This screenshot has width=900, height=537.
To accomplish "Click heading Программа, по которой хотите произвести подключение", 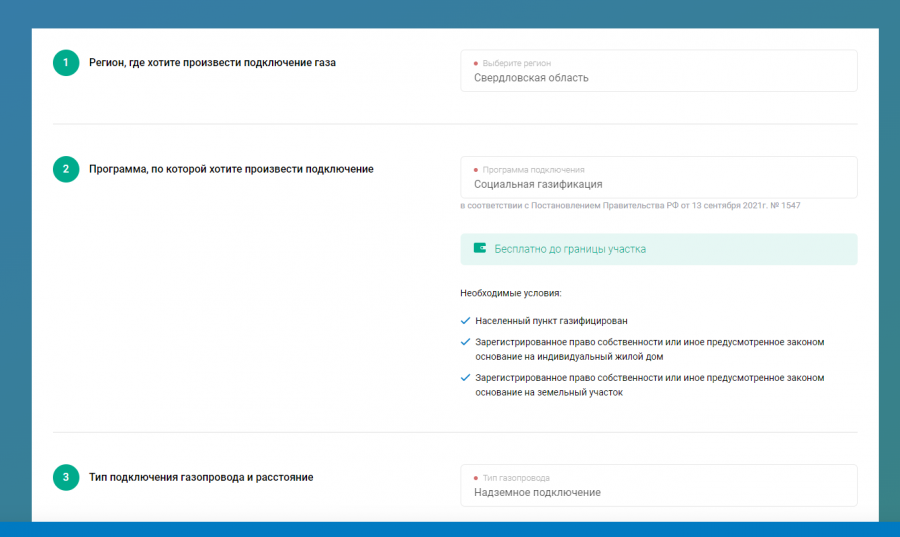I will click(231, 169).
